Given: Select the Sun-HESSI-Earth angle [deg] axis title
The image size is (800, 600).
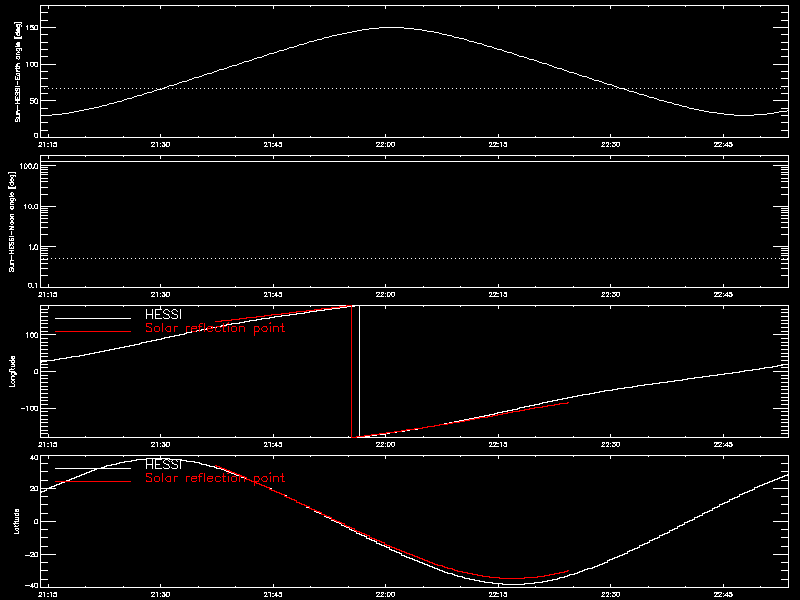Looking at the screenshot, I should pyautogui.click(x=18, y=71).
